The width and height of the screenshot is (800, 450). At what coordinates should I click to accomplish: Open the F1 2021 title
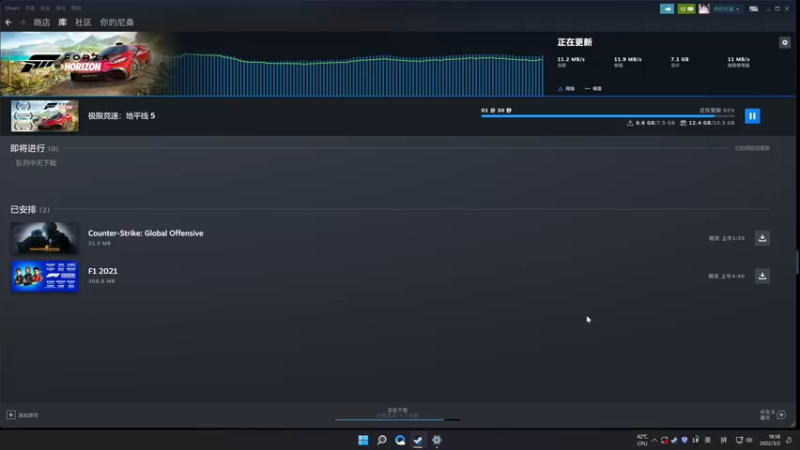point(103,271)
